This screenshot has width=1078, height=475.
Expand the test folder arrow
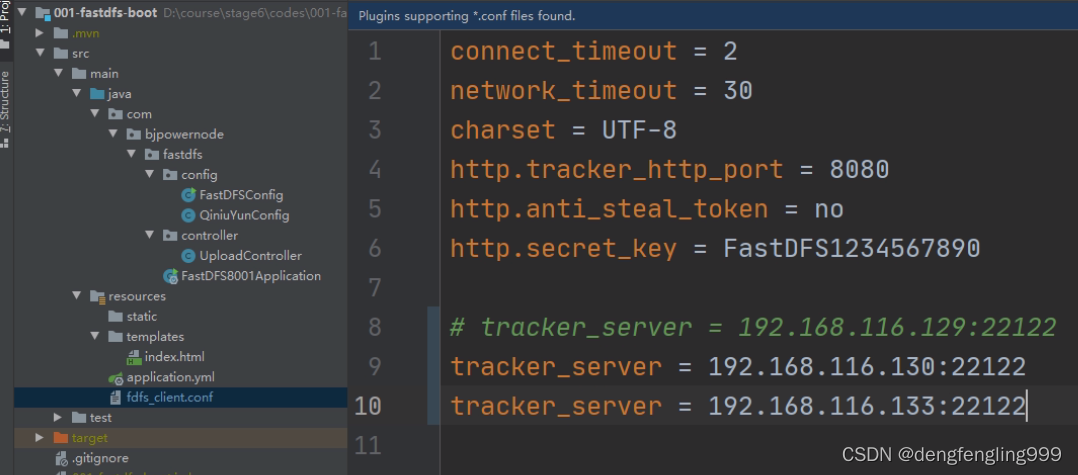(58, 417)
